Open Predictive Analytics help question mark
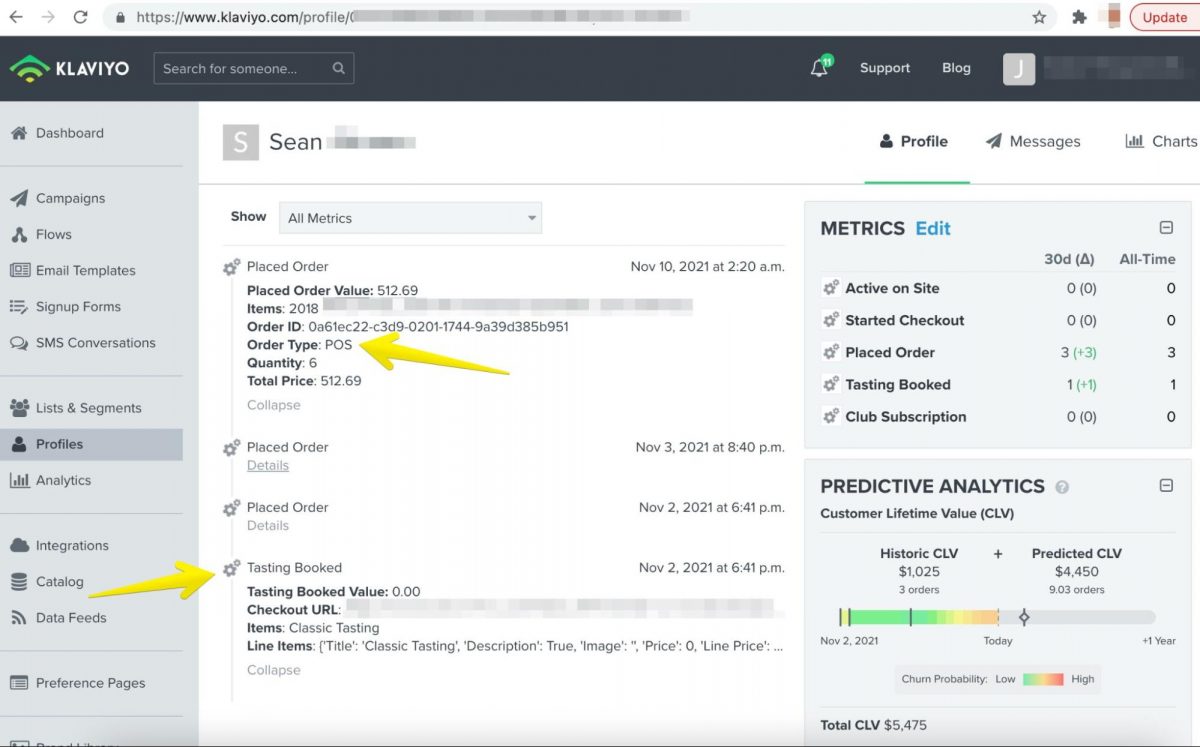The height and width of the screenshot is (747, 1200). click(1062, 487)
